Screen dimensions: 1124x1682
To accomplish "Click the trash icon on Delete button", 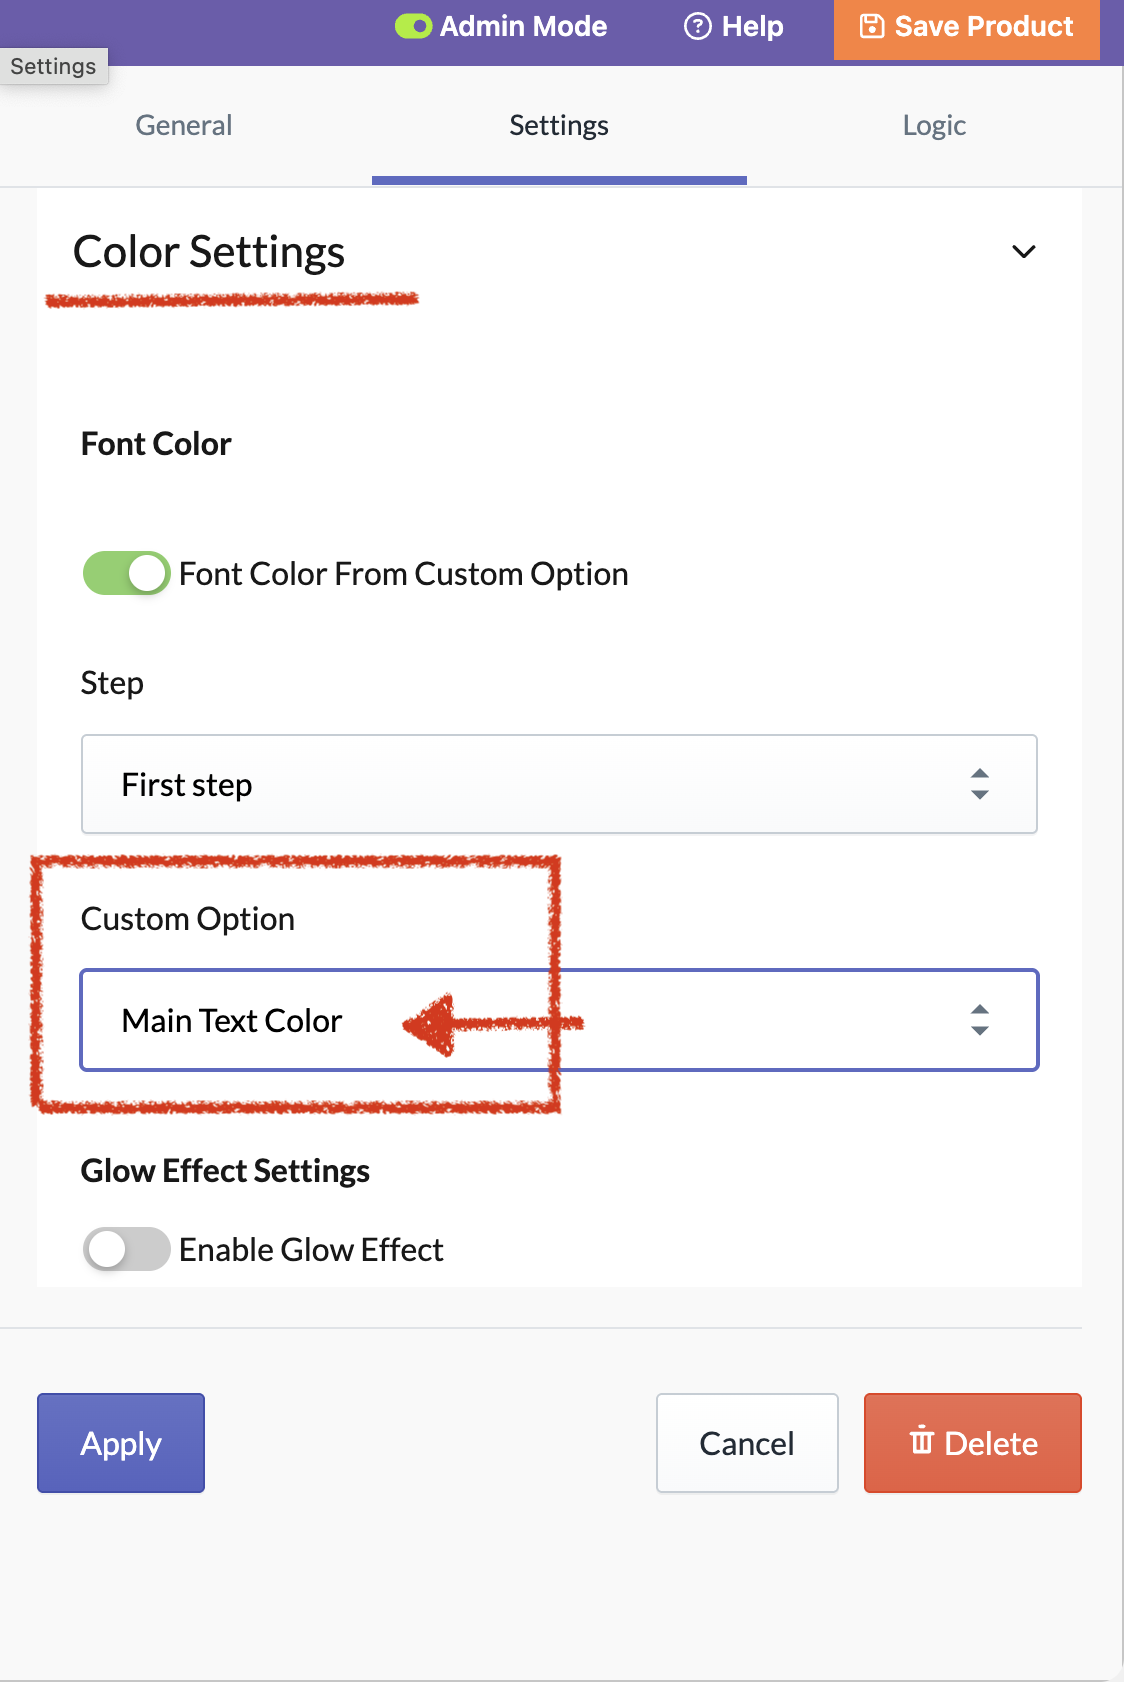I will (x=921, y=1441).
